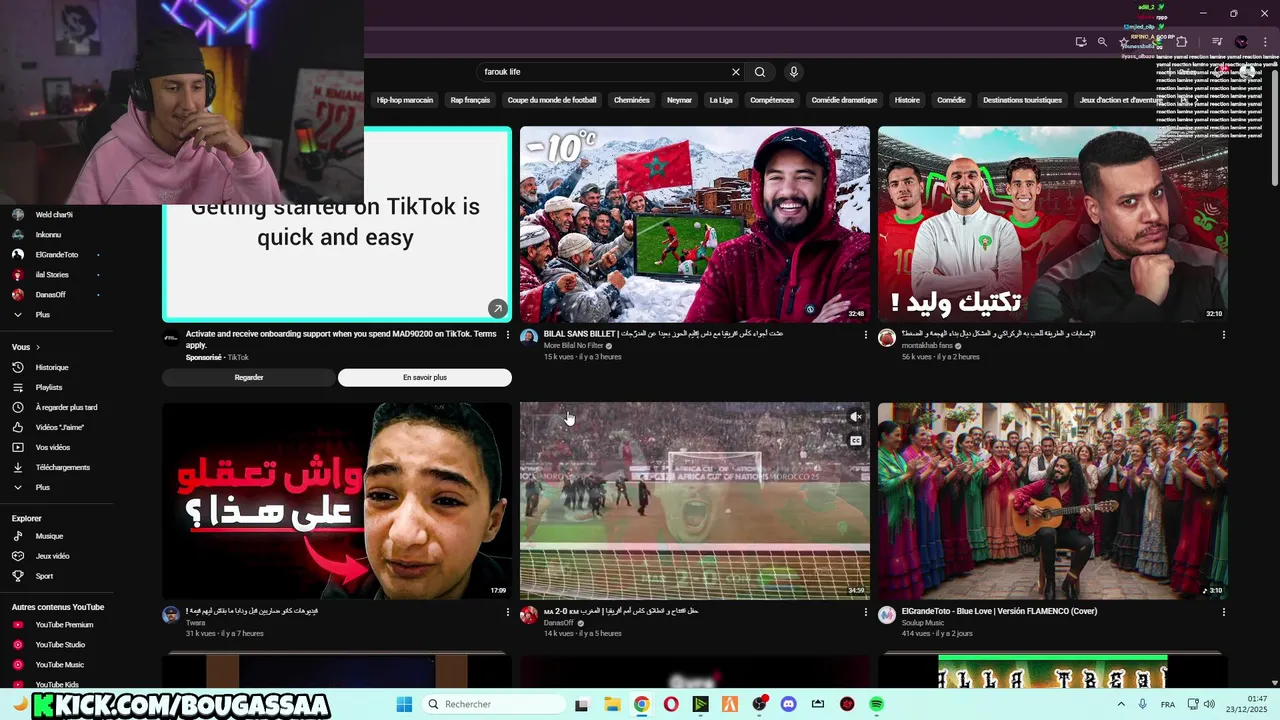Select the Compétences chip
1280x720 pixels.
point(772,100)
